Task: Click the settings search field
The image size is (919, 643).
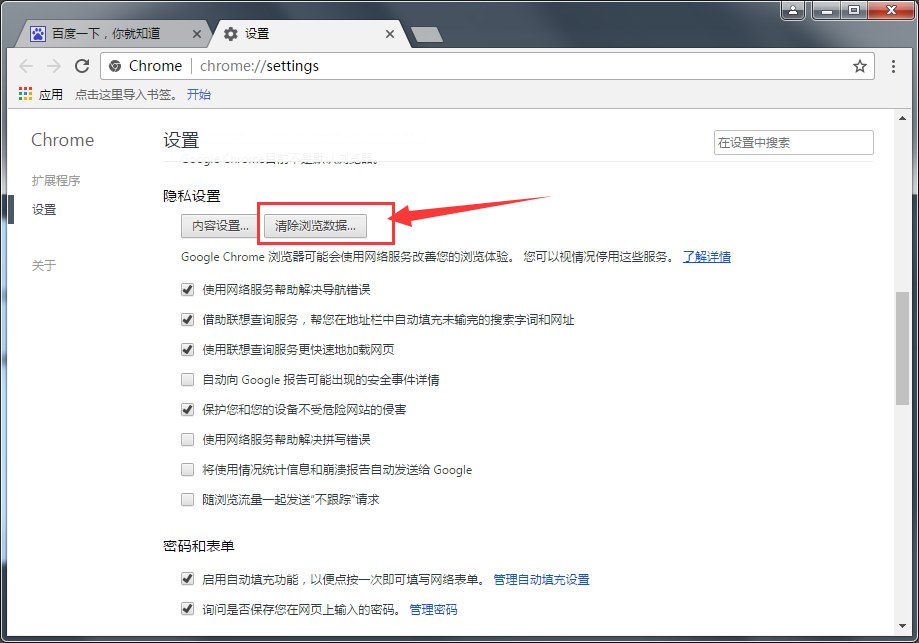Action: click(x=793, y=143)
